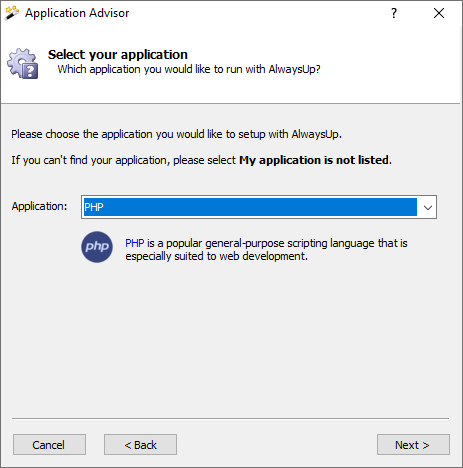Click the Which application you would like subtitle
Viewport: 463px width, 468px height.
[189, 69]
